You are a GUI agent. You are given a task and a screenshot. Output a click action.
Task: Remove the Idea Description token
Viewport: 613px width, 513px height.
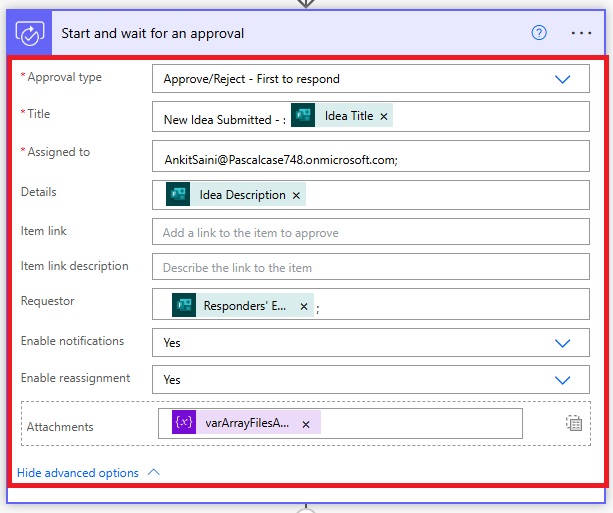point(296,195)
